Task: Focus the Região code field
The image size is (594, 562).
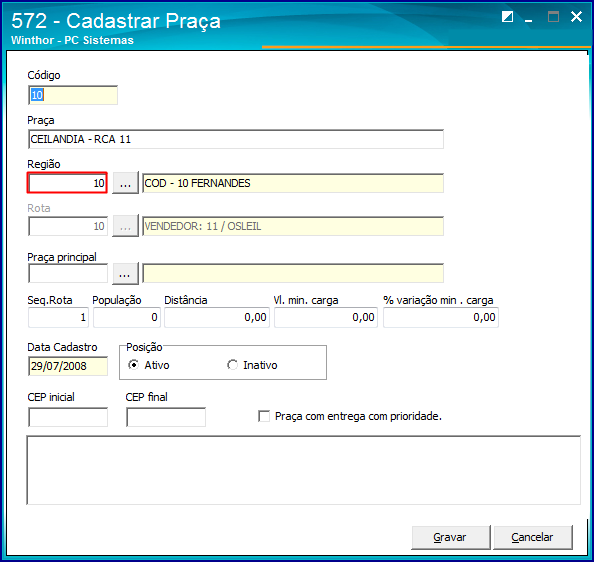Action: [x=67, y=183]
